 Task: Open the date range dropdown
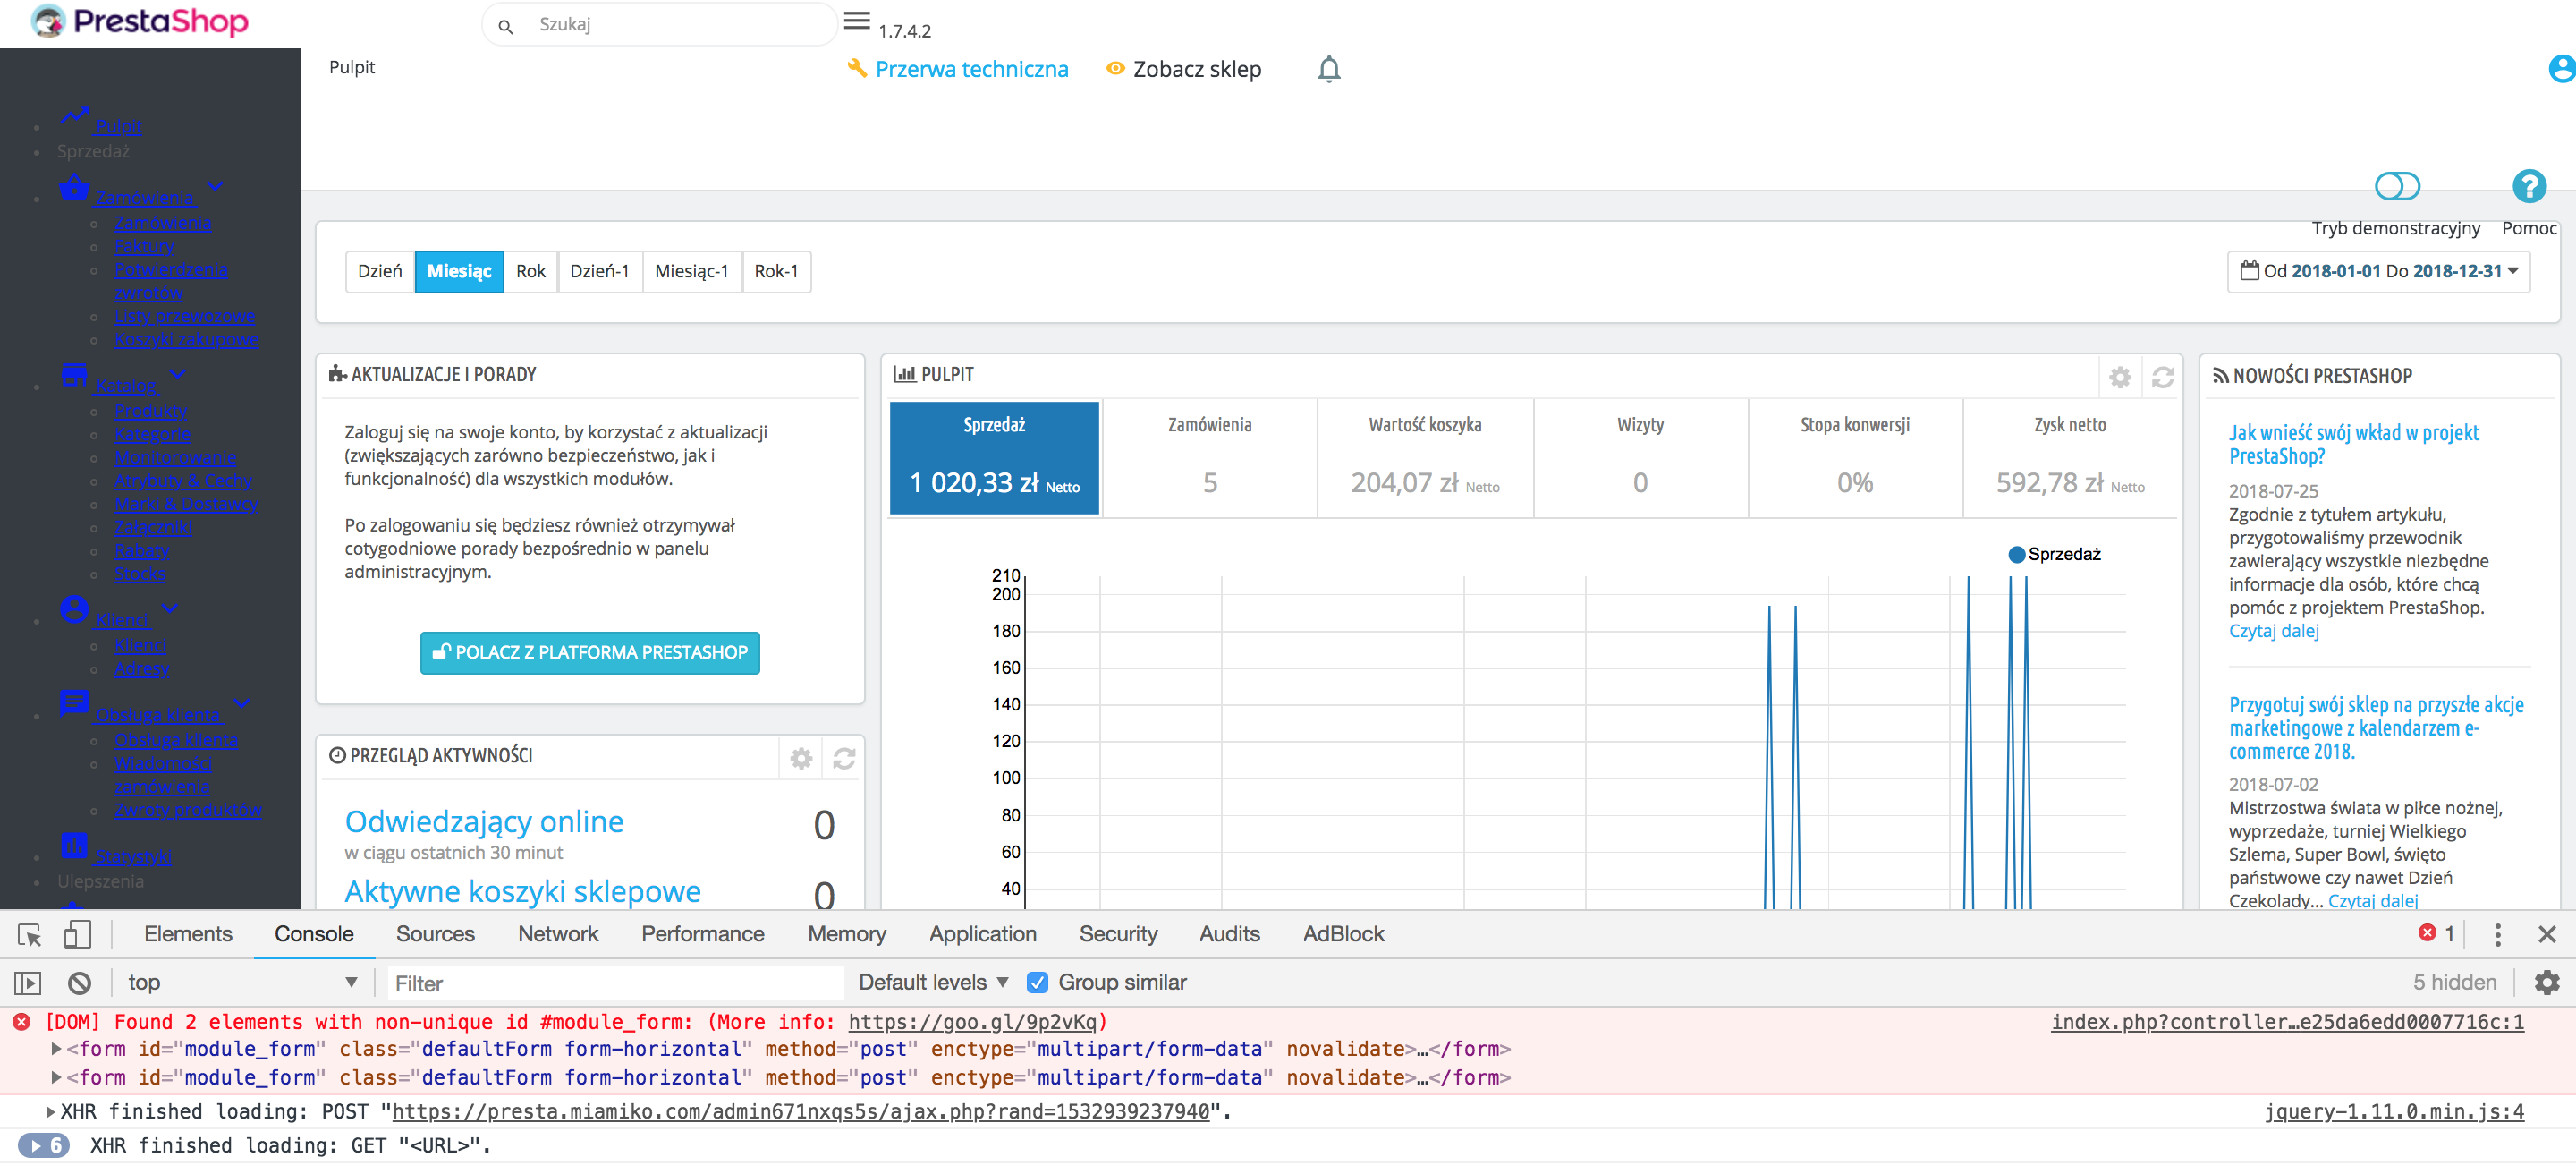pos(2378,272)
